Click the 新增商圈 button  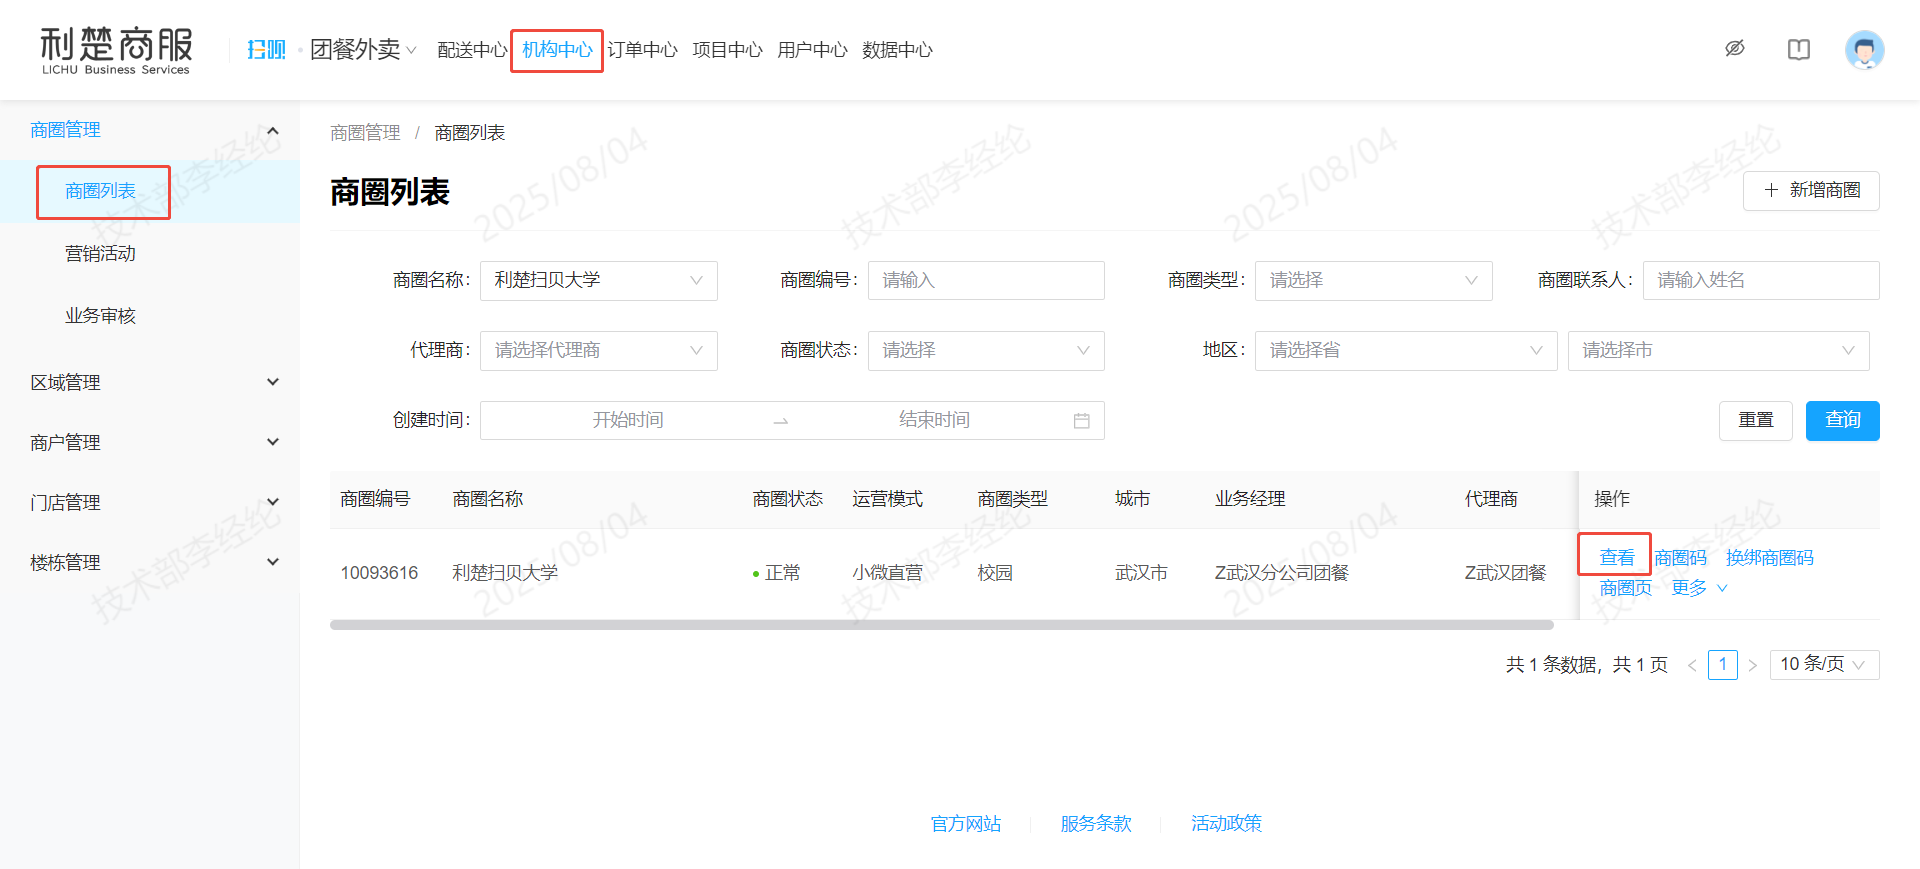pyautogui.click(x=1811, y=191)
